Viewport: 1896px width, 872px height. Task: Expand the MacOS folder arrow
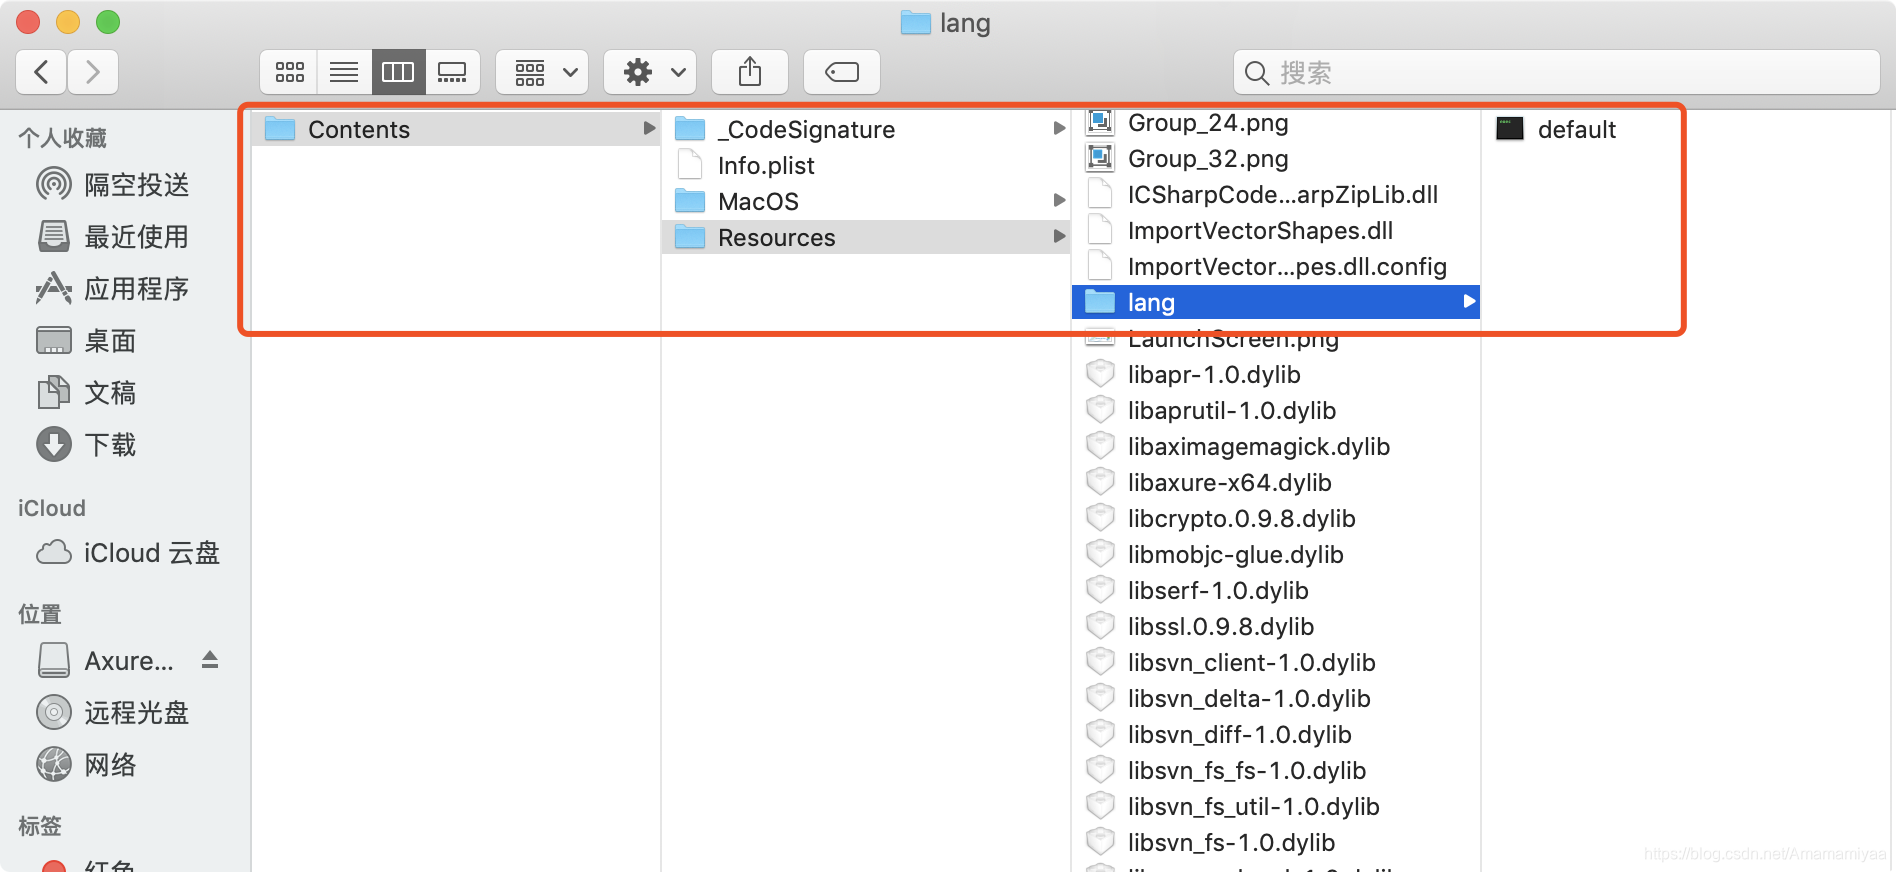coord(1059,201)
